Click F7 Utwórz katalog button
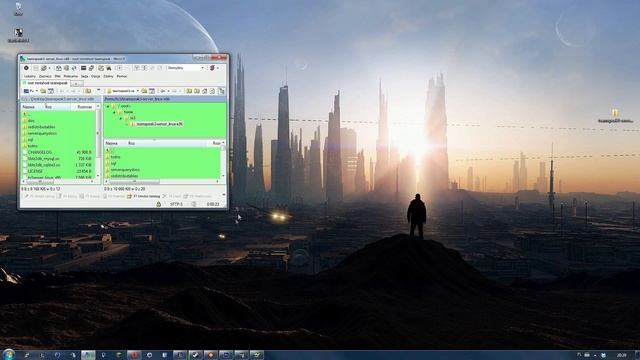The width and height of the screenshot is (640, 360). click(x=143, y=196)
